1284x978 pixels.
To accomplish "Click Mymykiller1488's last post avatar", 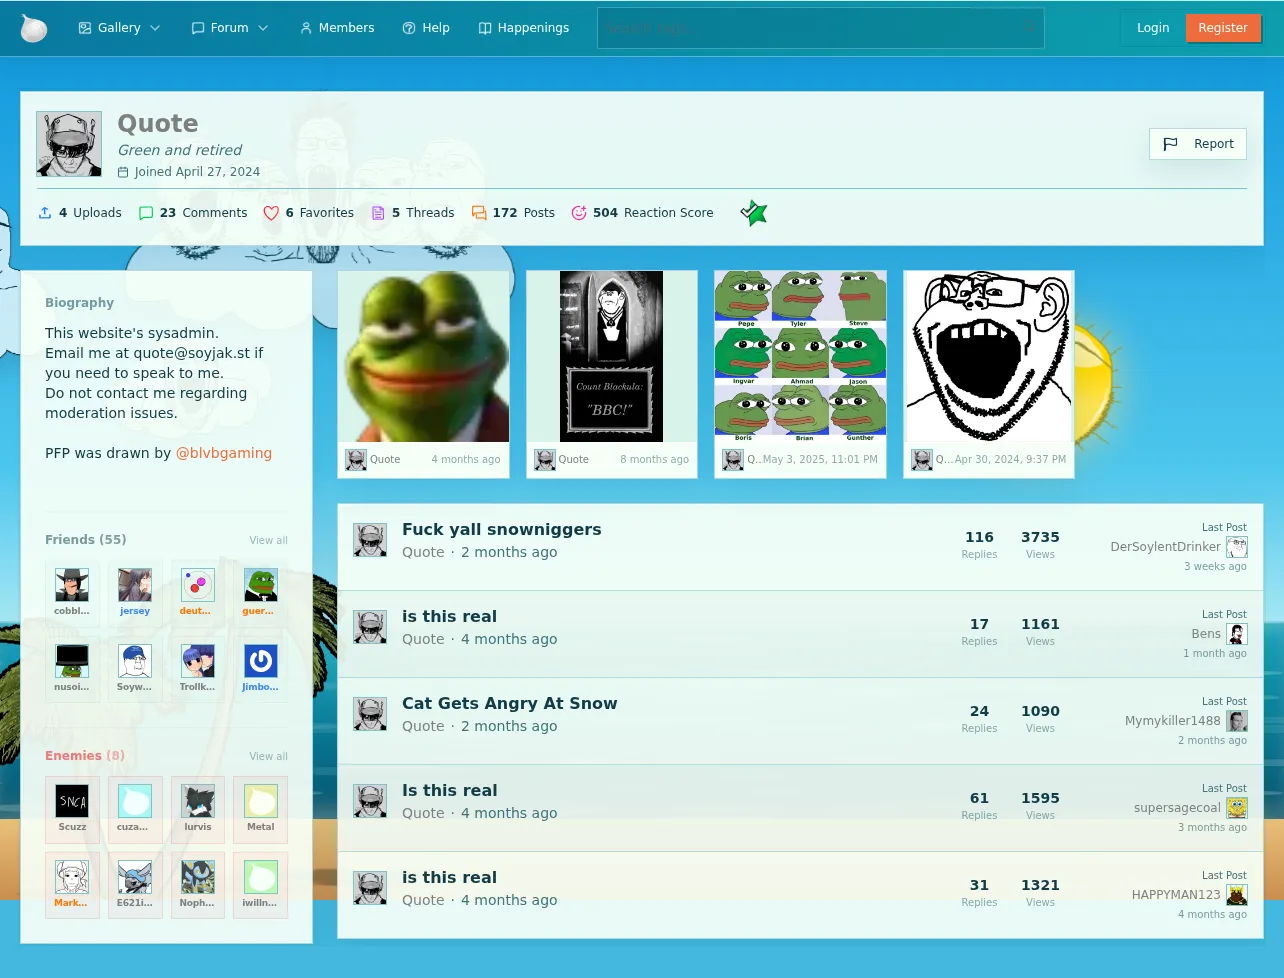I will coord(1237,721).
